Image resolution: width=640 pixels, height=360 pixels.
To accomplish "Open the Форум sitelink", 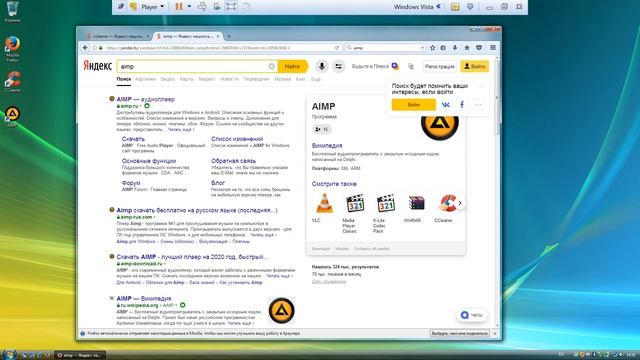I will 131,183.
